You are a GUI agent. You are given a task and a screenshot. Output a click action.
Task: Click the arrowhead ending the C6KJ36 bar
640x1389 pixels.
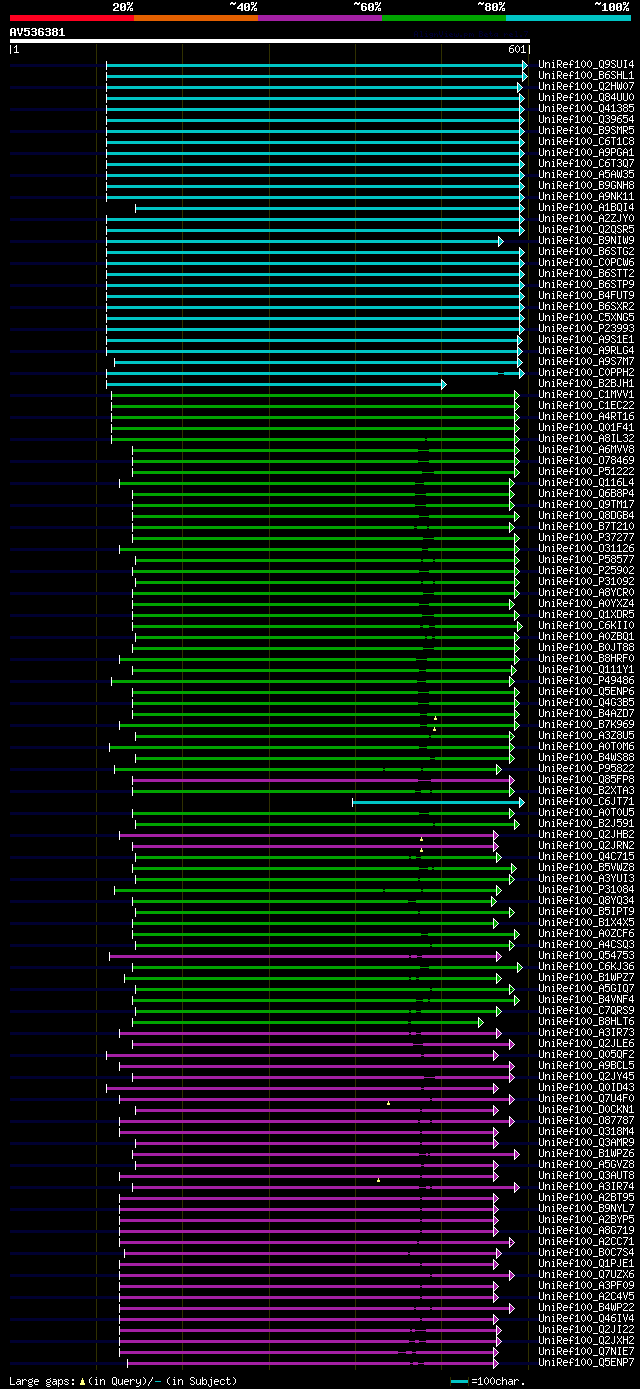(x=519, y=967)
